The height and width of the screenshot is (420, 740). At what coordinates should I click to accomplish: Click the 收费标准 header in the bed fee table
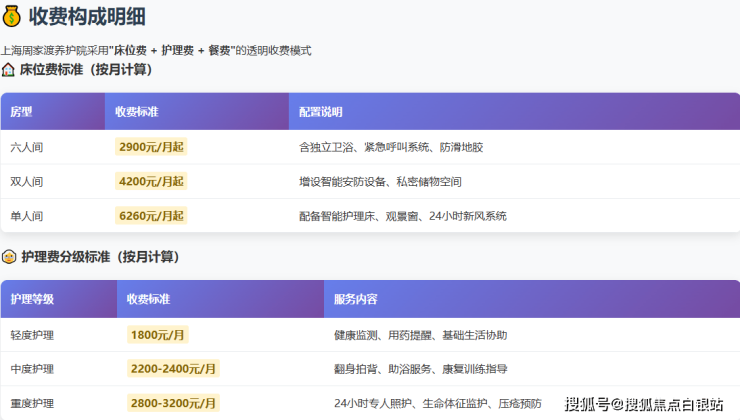coord(135,112)
